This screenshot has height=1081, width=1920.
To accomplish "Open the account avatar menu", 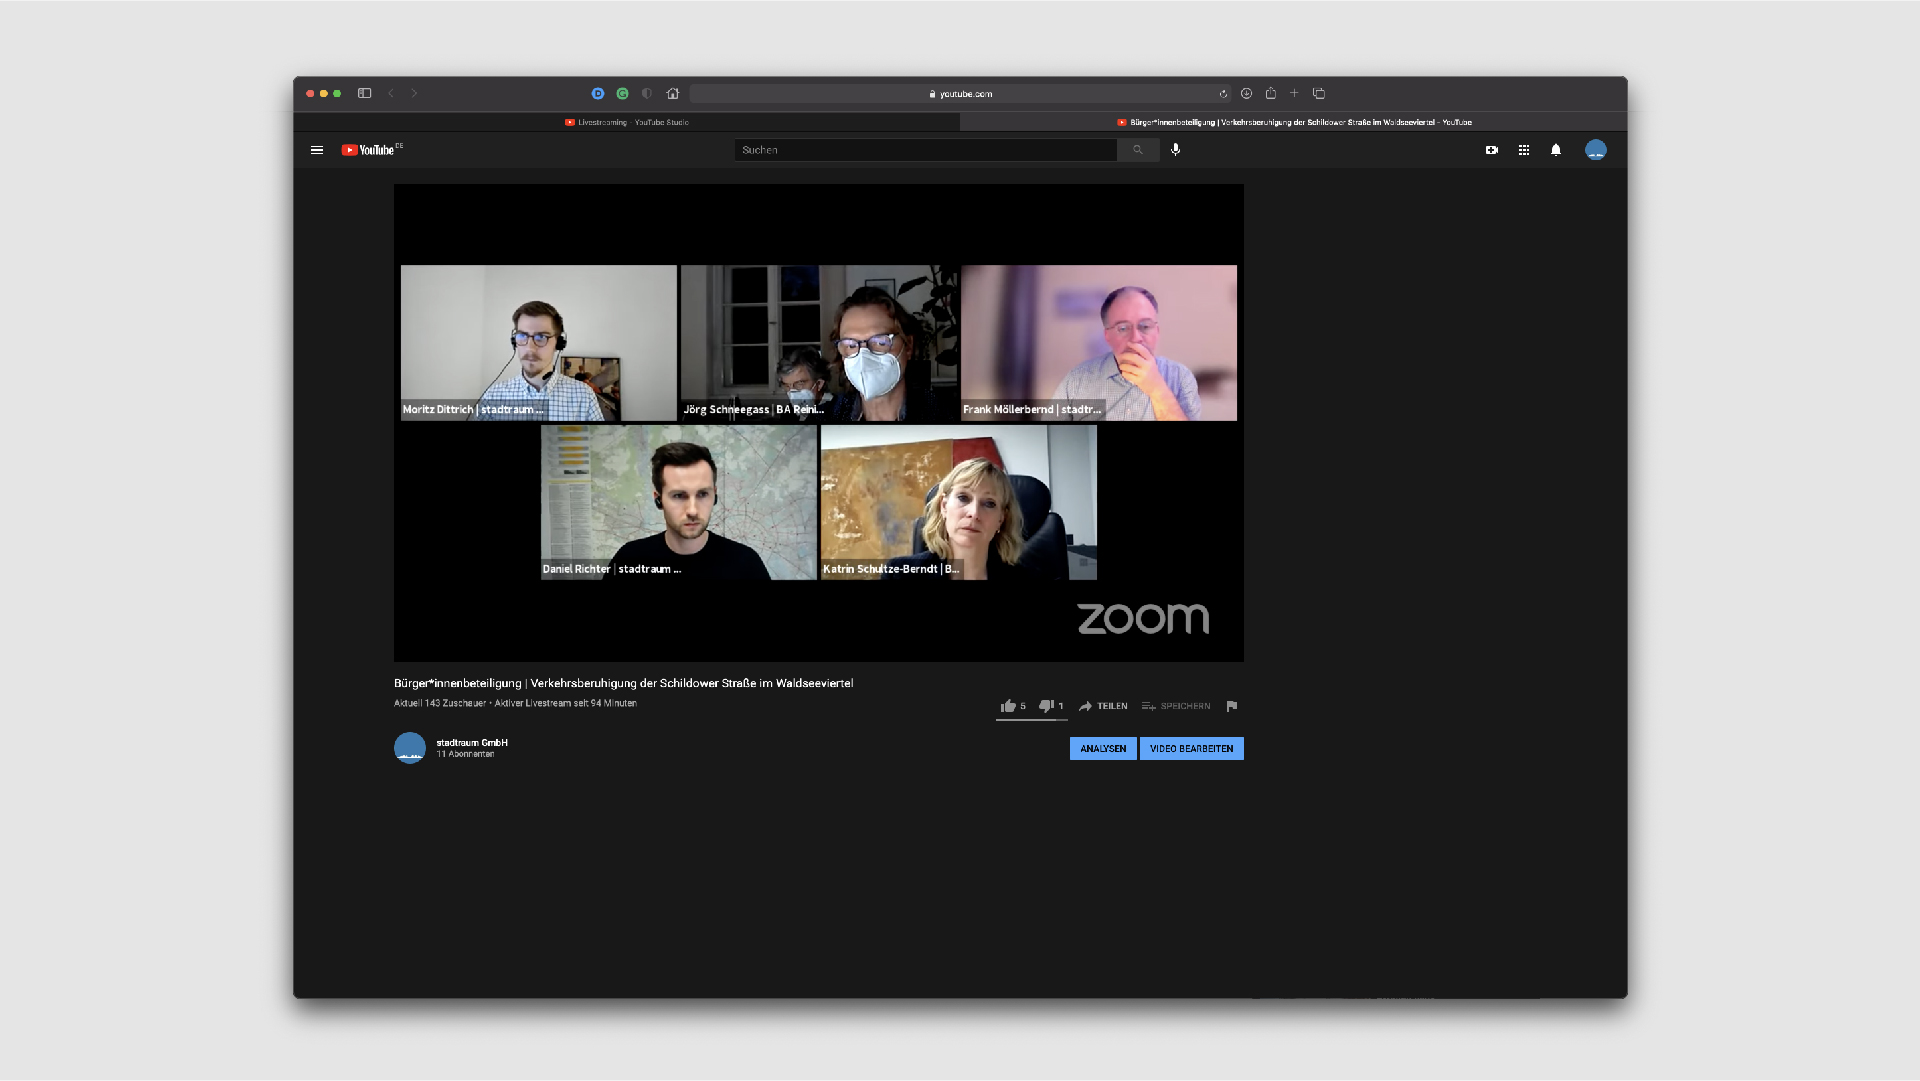I will coord(1596,150).
